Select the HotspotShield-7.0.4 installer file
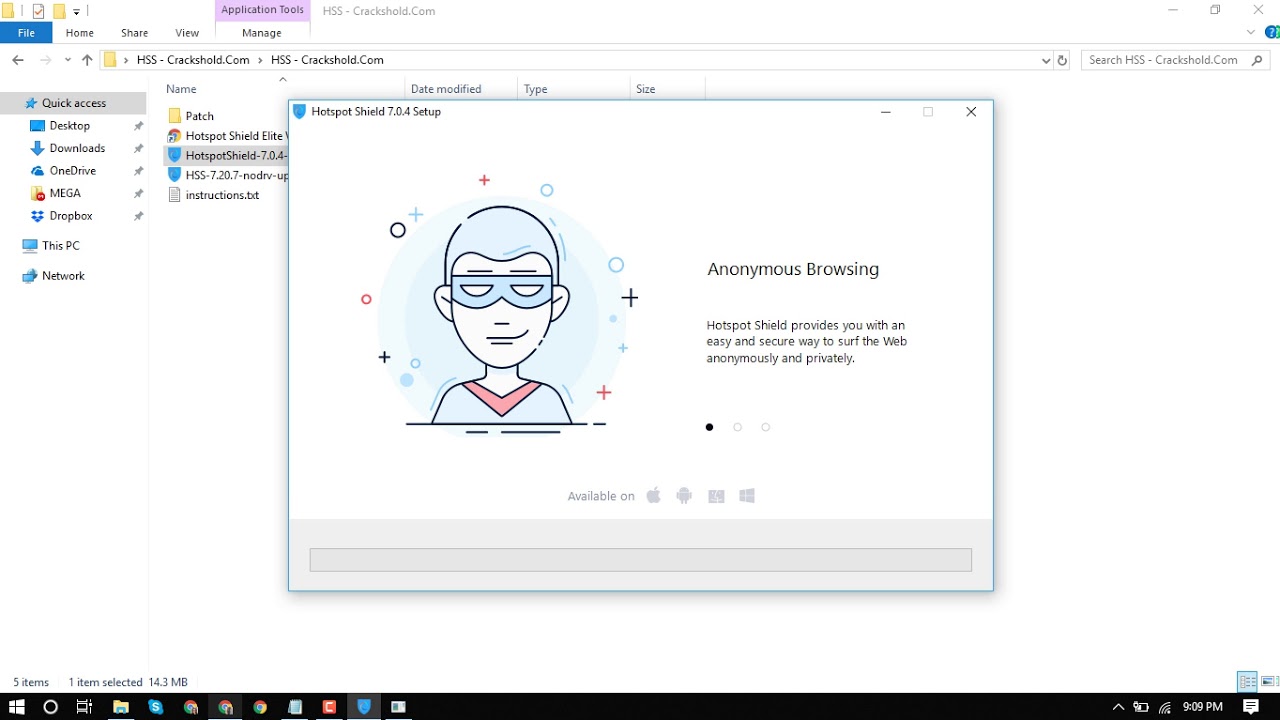 [228, 156]
